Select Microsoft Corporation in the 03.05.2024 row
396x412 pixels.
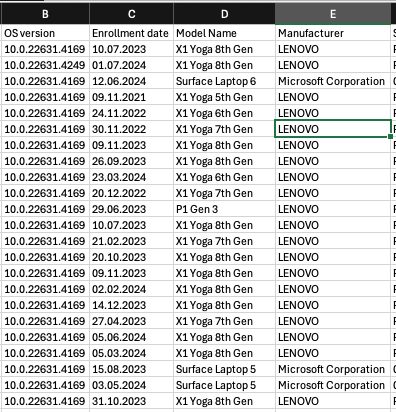click(x=333, y=385)
